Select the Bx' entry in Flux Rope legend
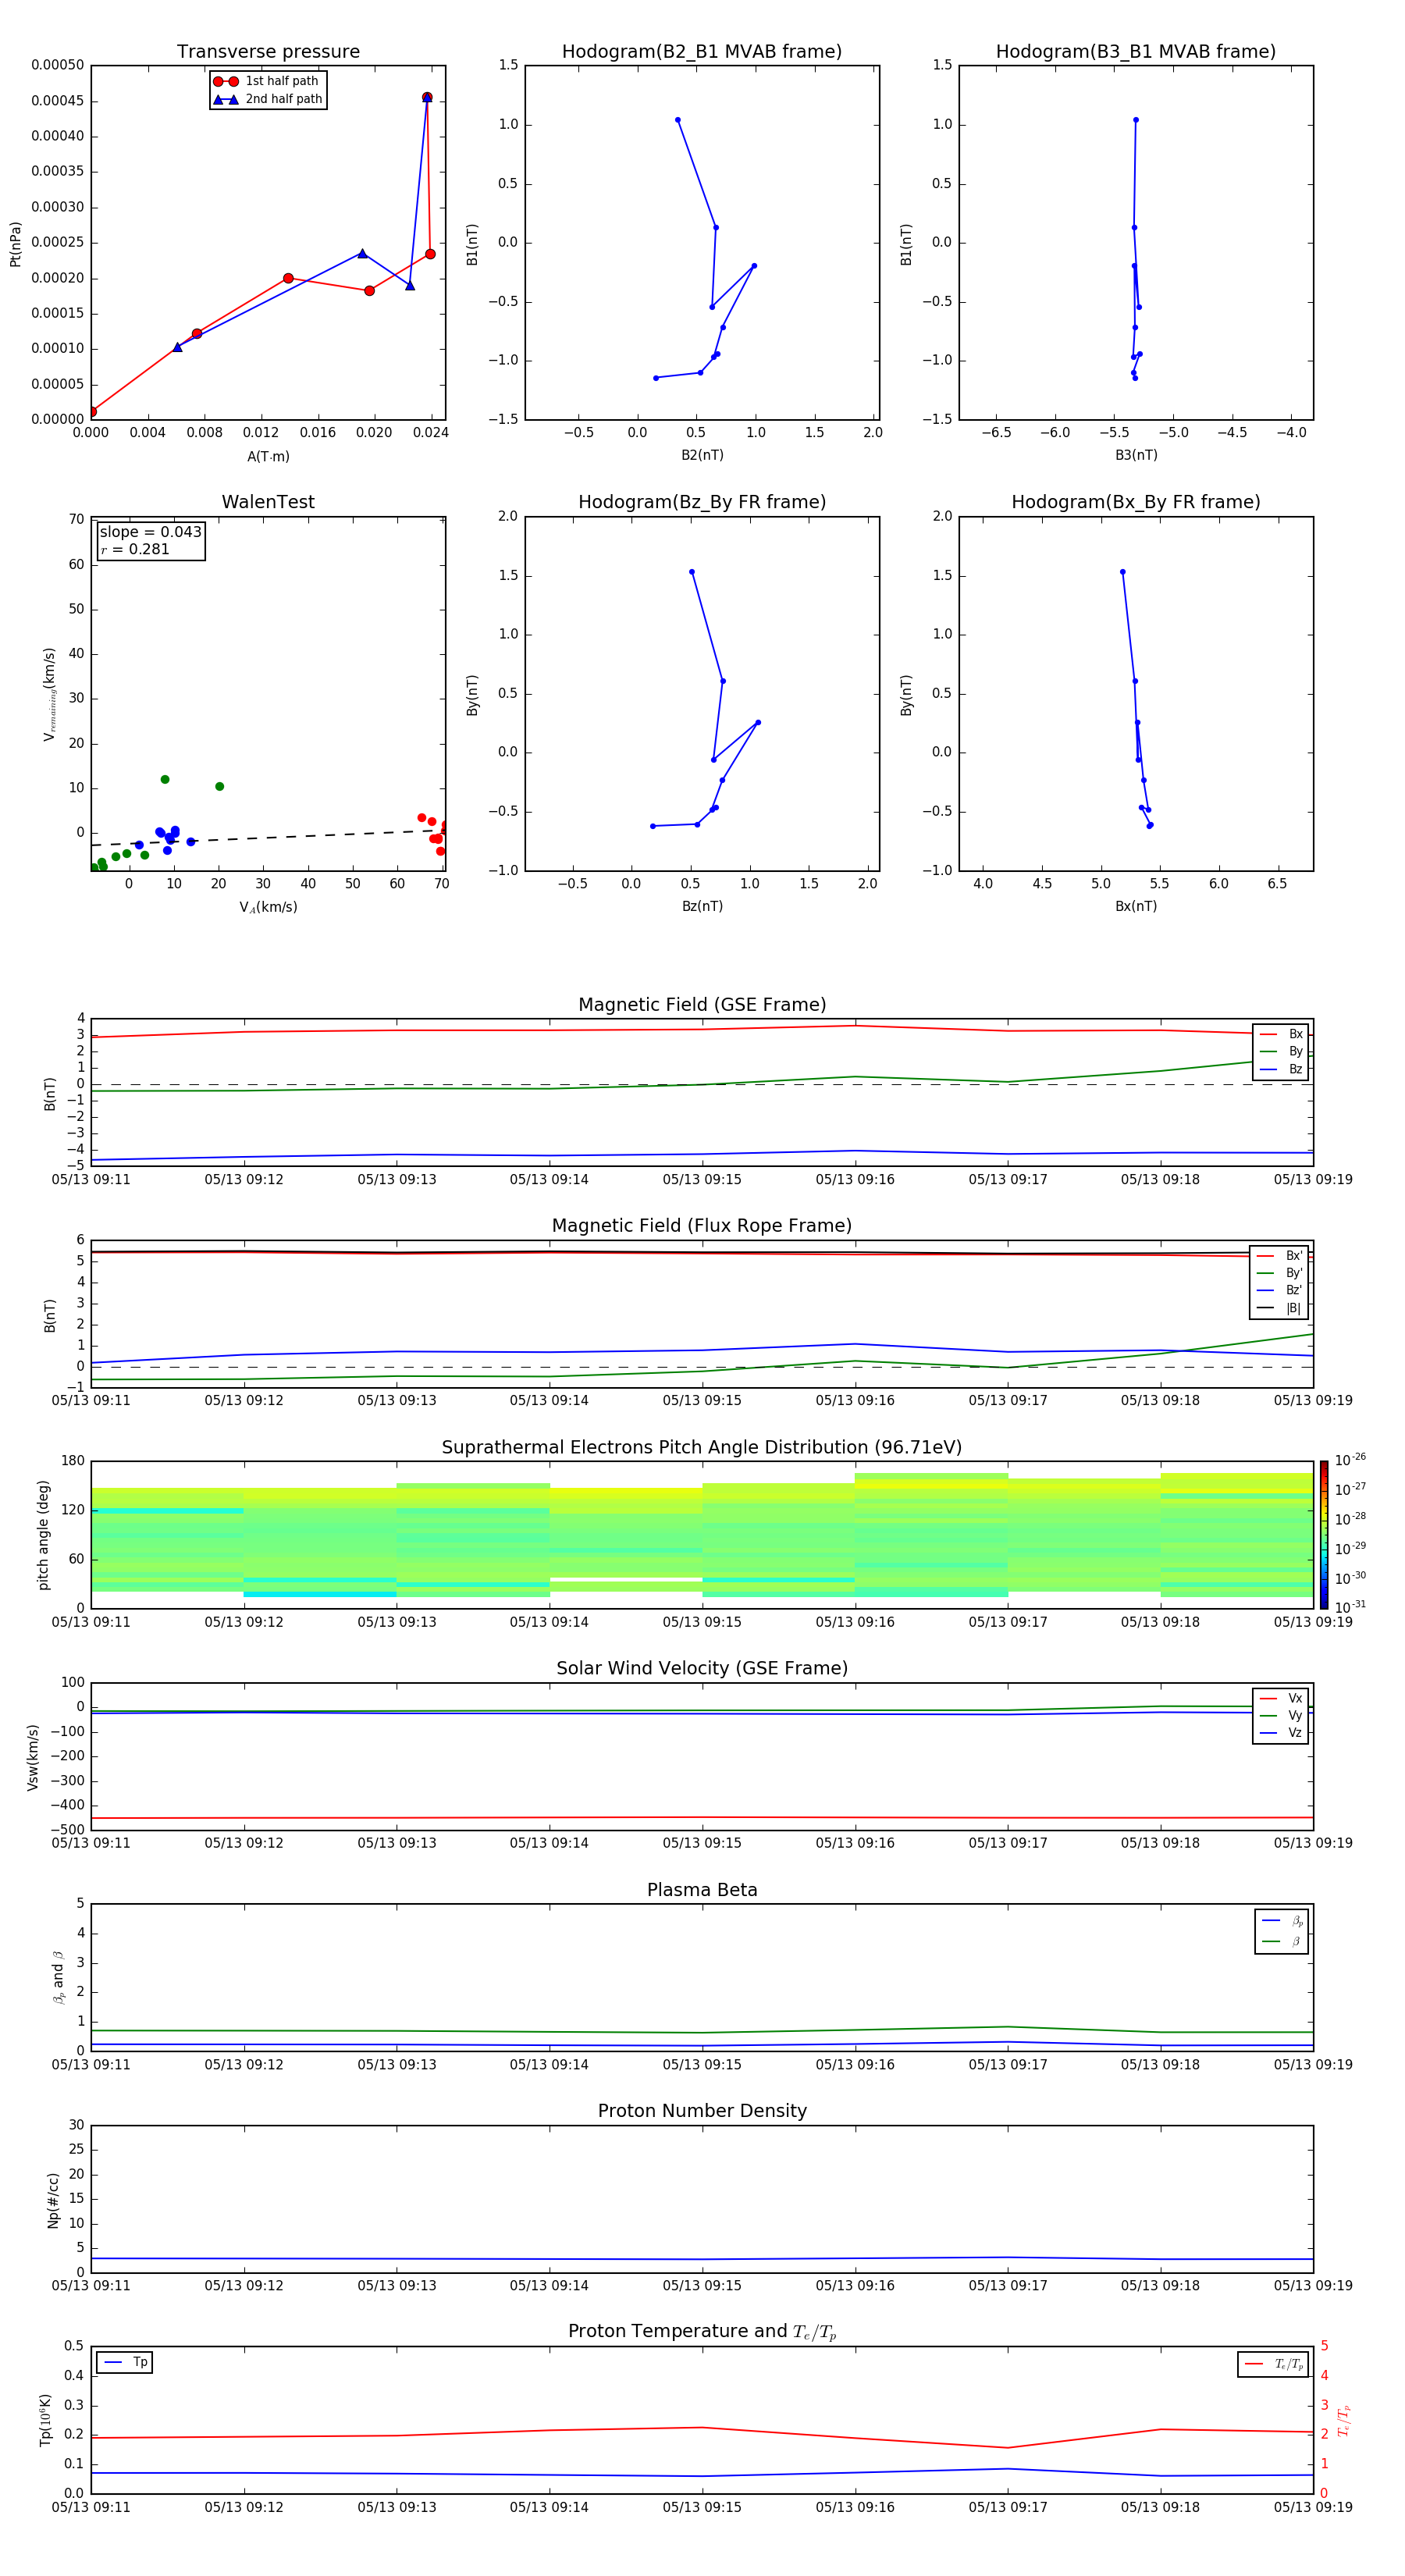 click(x=1279, y=1256)
